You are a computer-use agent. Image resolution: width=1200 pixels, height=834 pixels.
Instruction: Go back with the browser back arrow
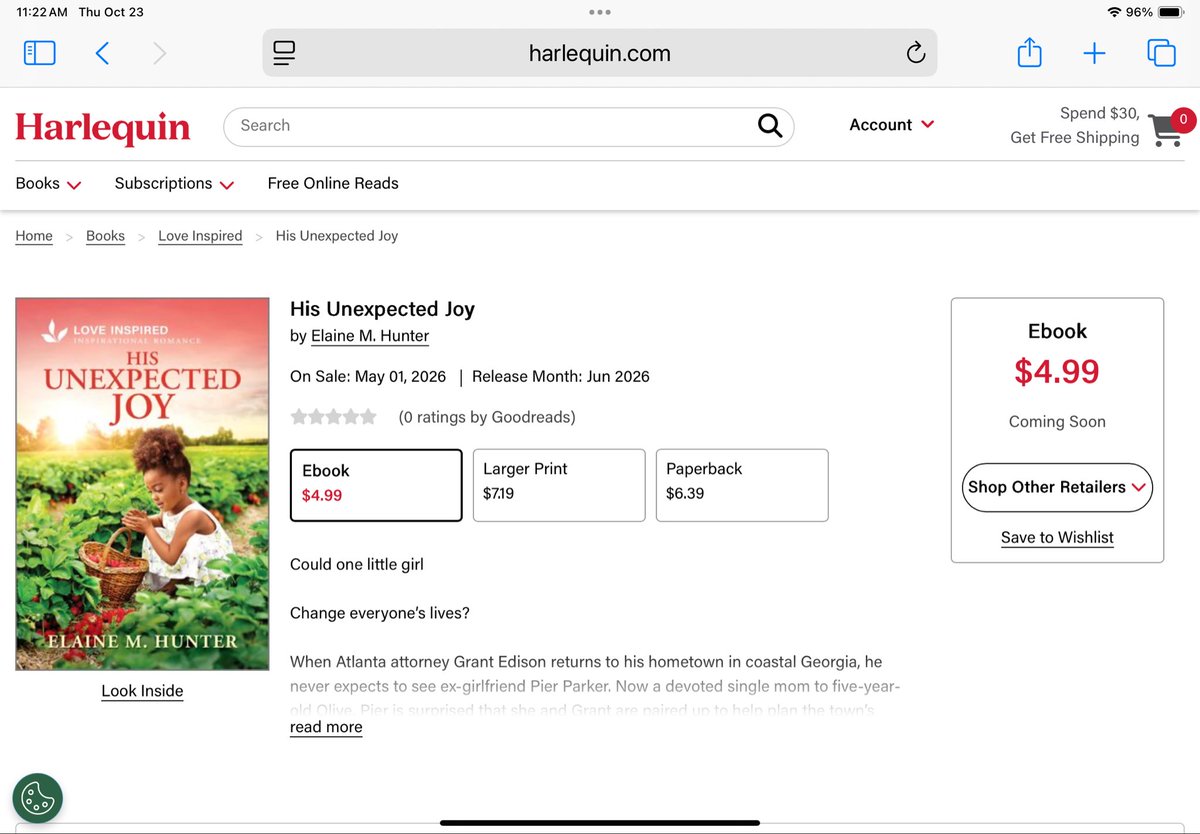click(102, 53)
